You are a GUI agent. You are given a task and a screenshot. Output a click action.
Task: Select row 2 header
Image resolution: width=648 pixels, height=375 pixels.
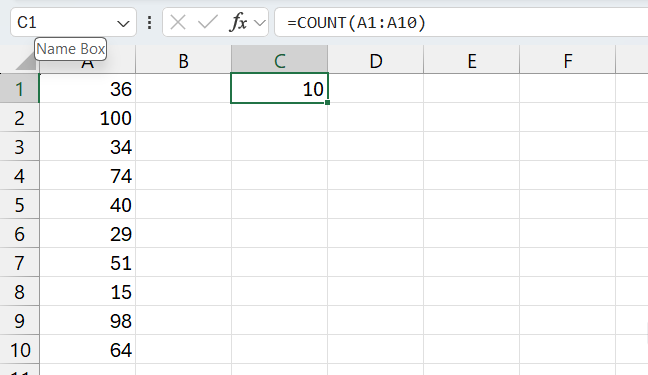pyautogui.click(x=19, y=118)
